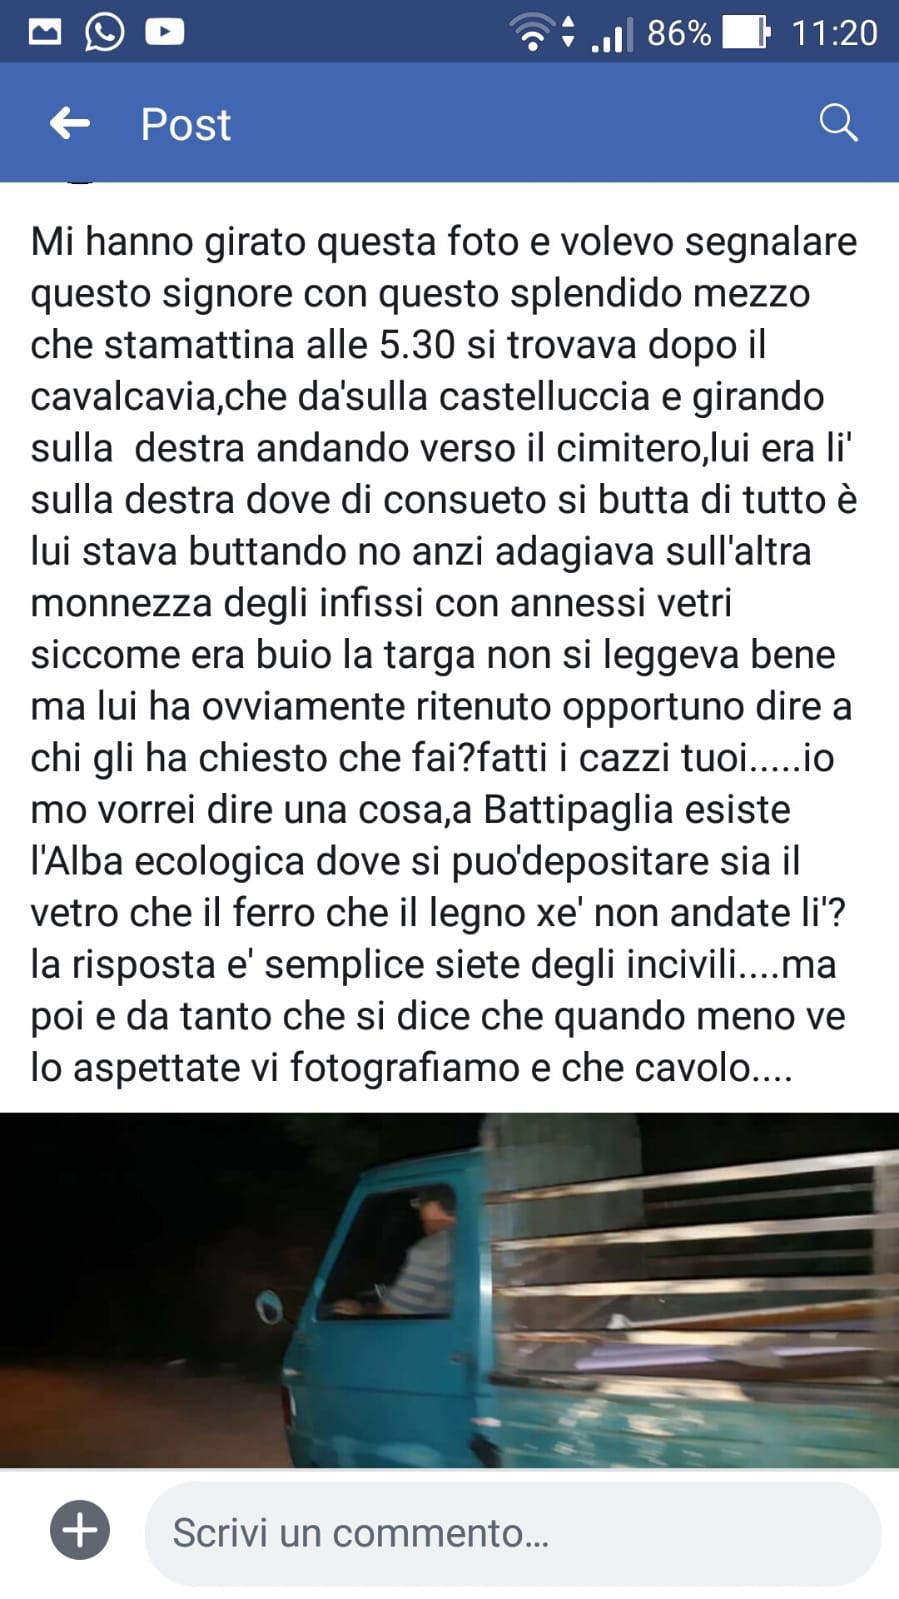This screenshot has width=899, height=1599.
Task: Tap the last line ending 'che cavolo....'
Action: [x=411, y=1068]
